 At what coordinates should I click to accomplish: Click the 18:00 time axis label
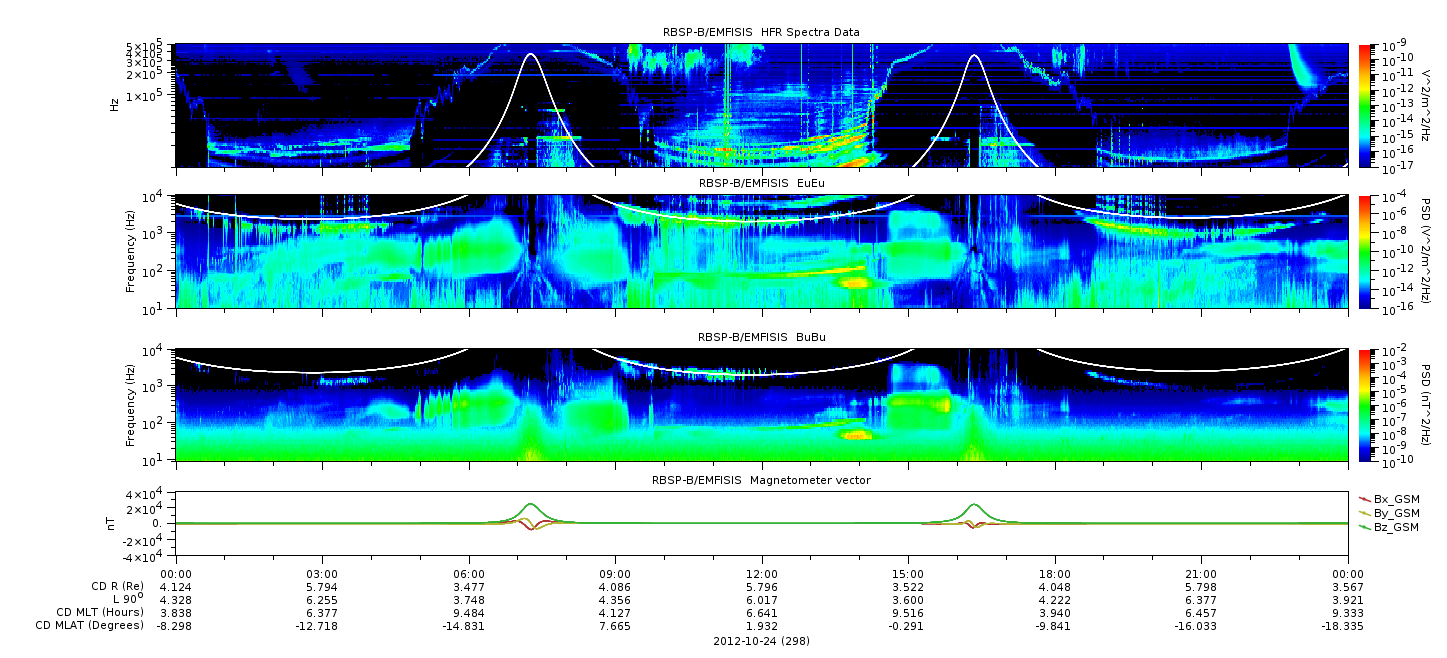(1055, 573)
